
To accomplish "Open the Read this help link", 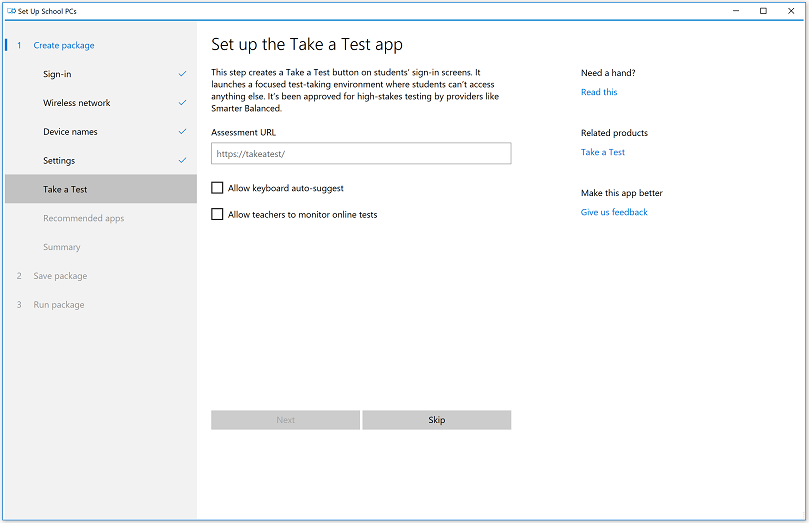I will pos(599,92).
